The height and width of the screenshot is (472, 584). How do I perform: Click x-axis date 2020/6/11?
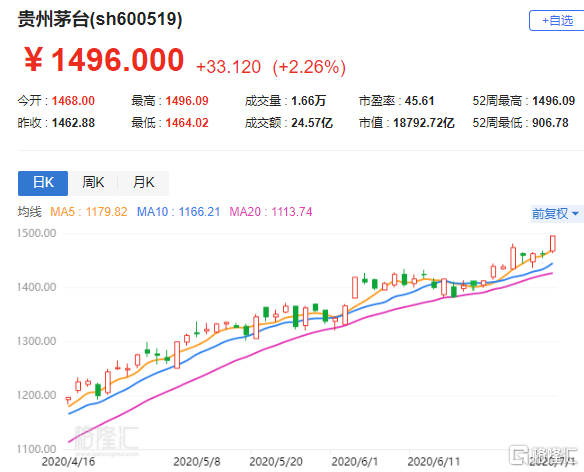(x=434, y=462)
